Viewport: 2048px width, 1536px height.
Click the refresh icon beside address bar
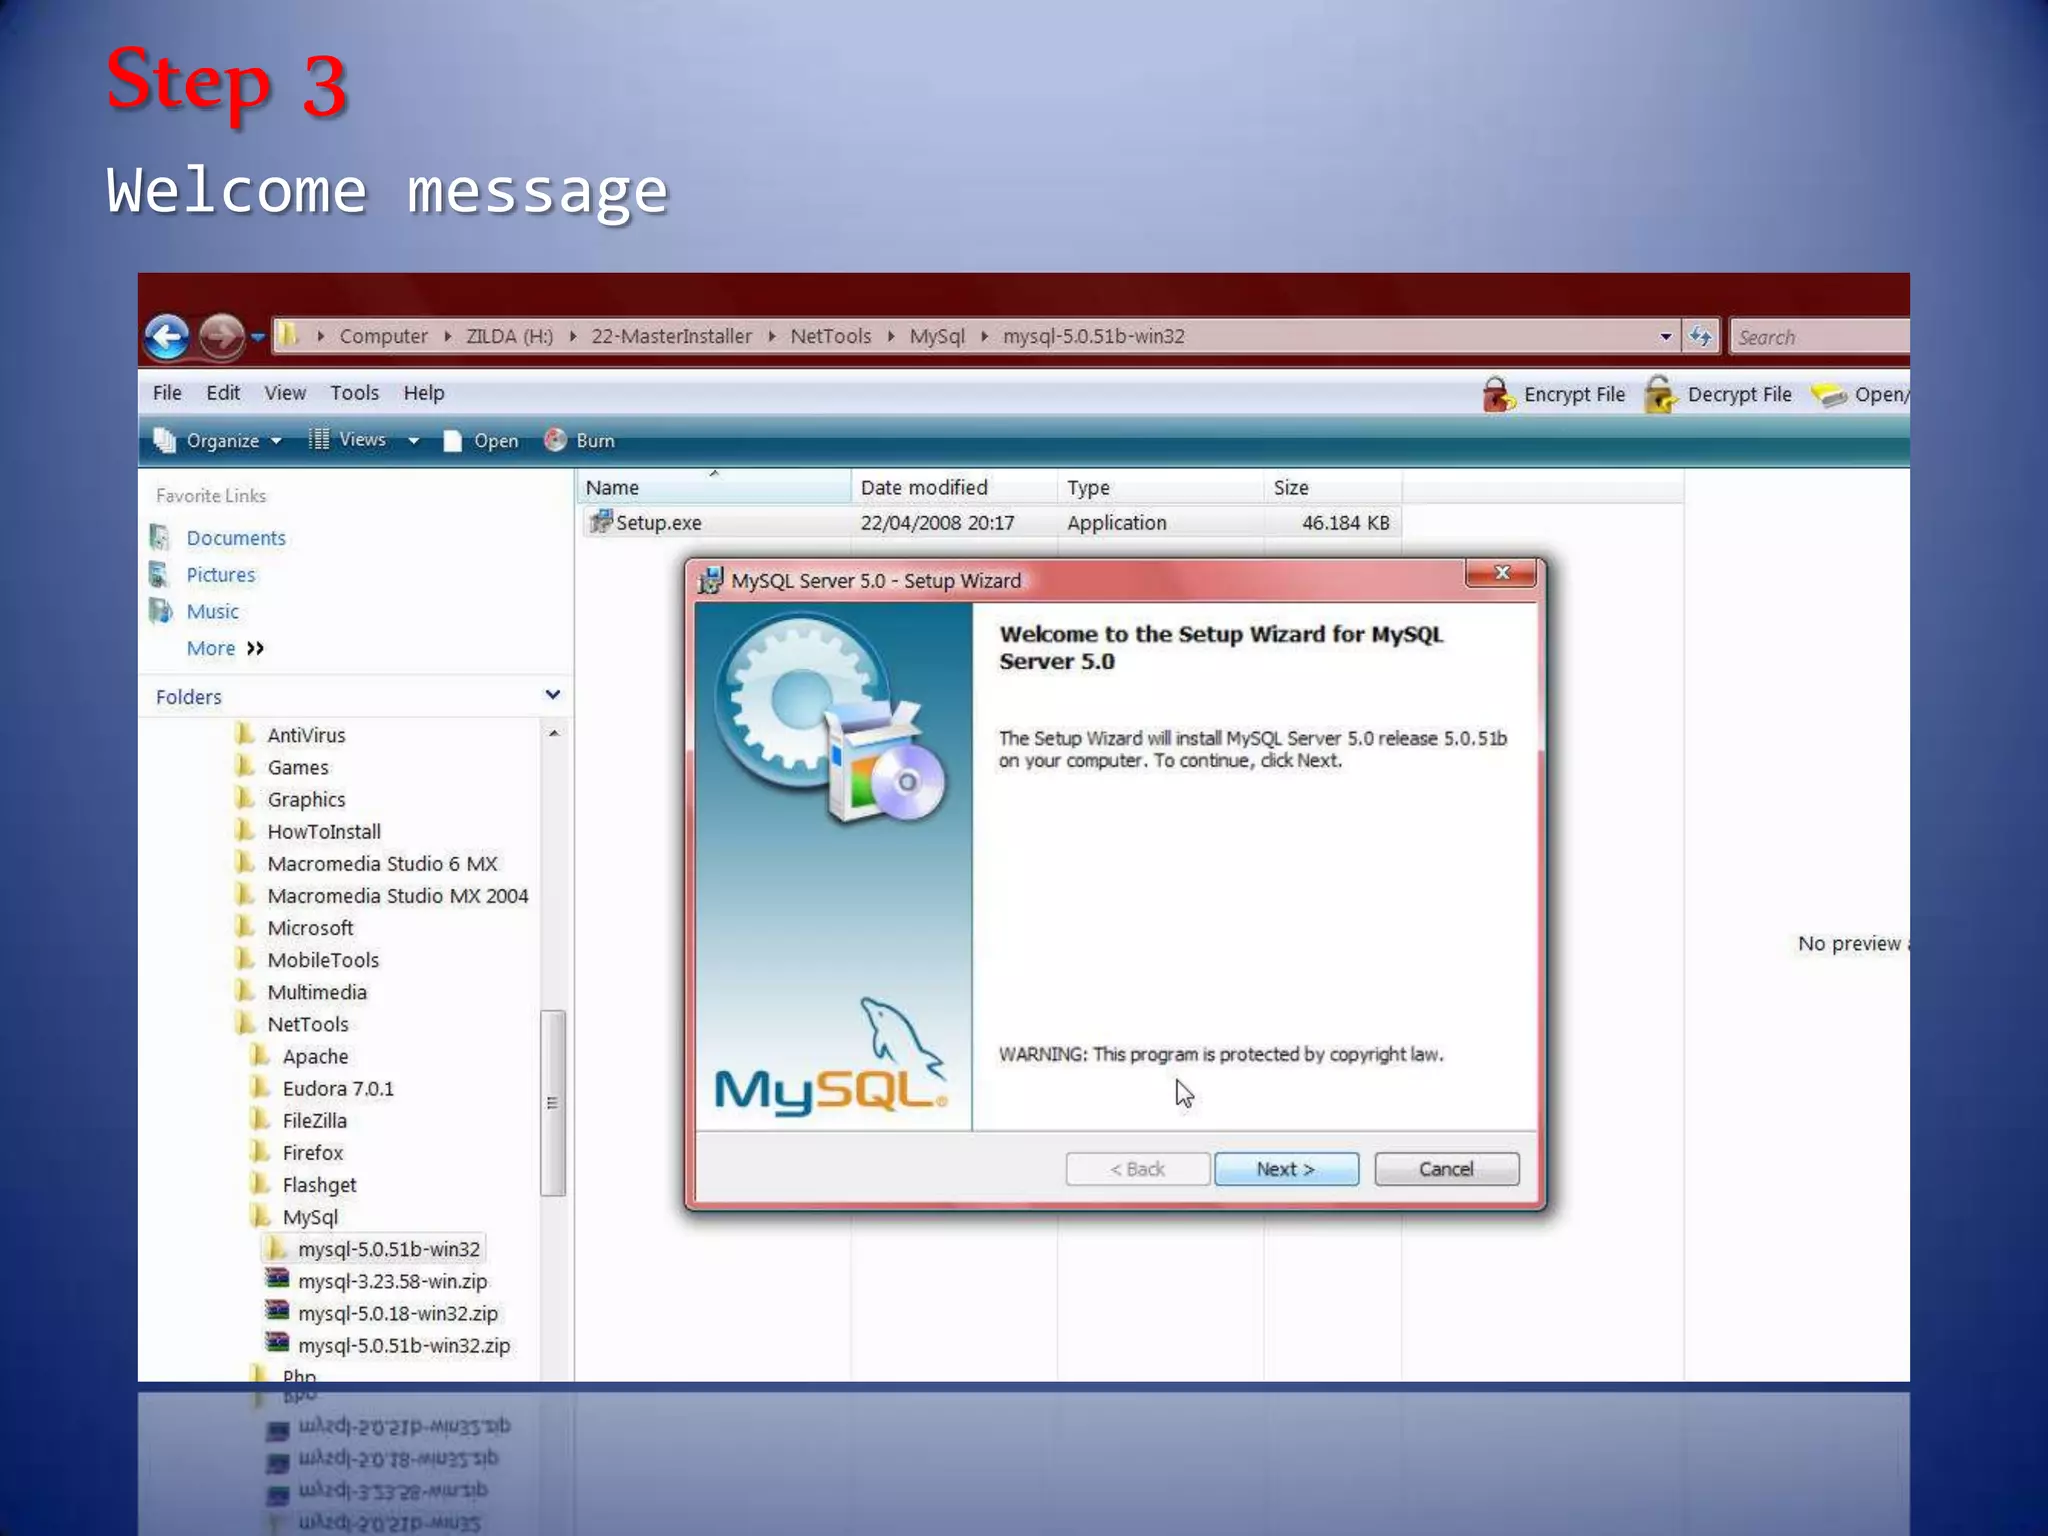tap(1701, 336)
